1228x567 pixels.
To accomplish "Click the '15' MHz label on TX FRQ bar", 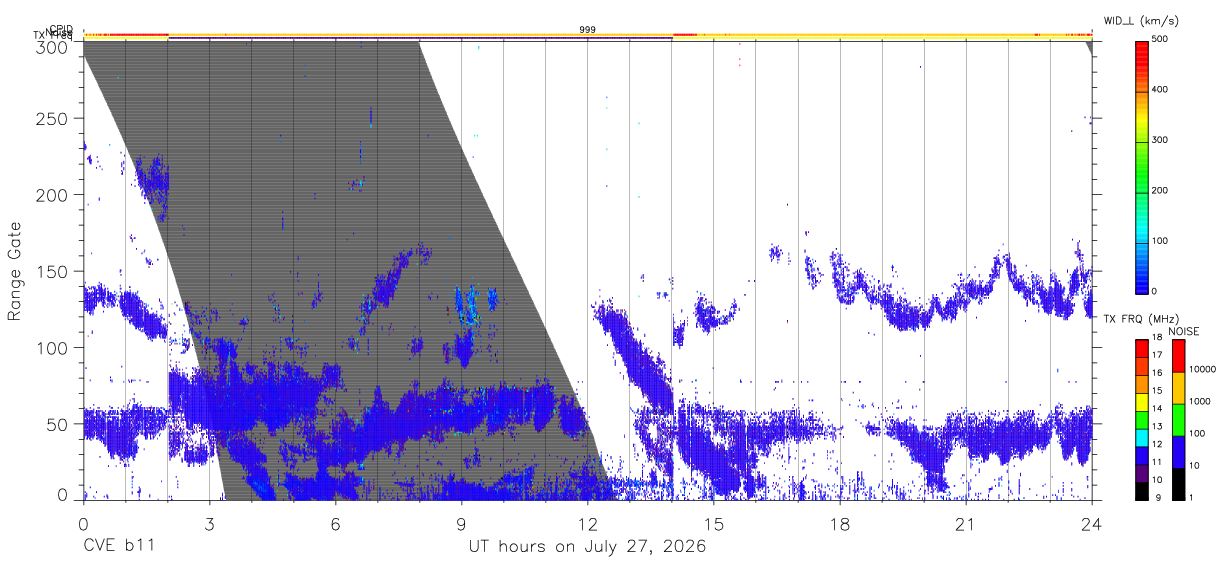I will (x=1157, y=391).
